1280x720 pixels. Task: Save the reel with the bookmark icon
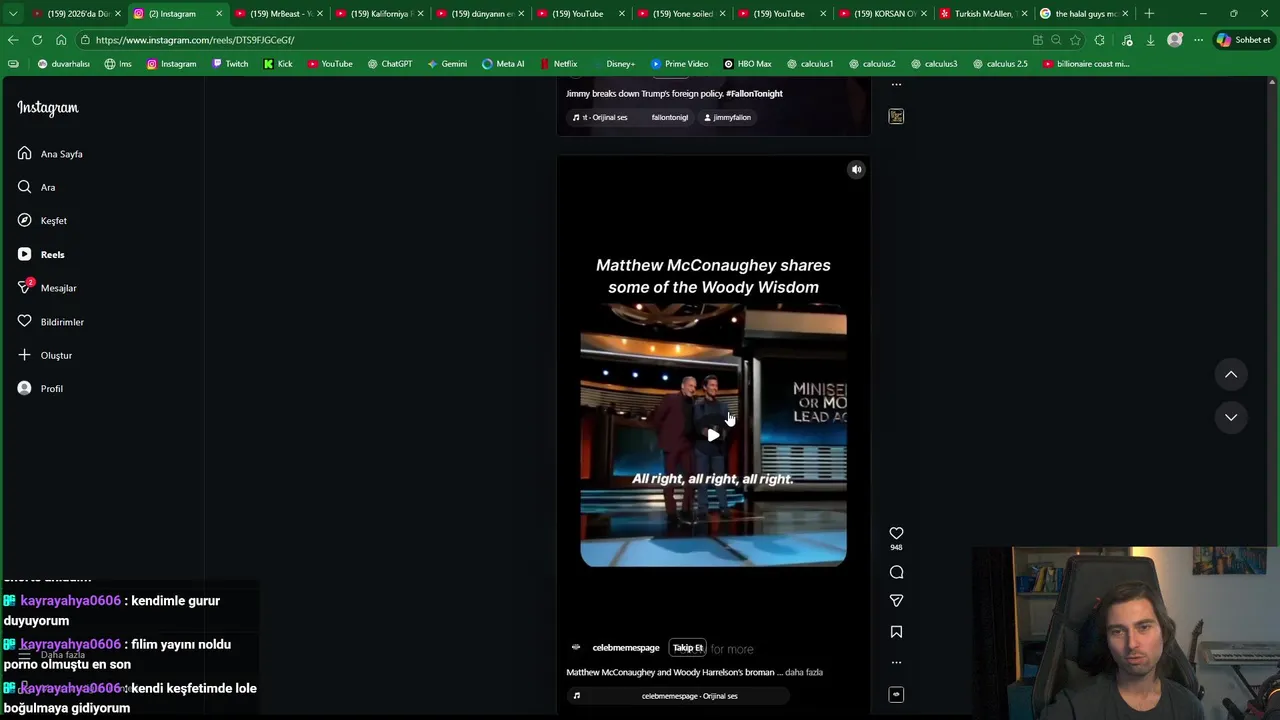coord(896,632)
